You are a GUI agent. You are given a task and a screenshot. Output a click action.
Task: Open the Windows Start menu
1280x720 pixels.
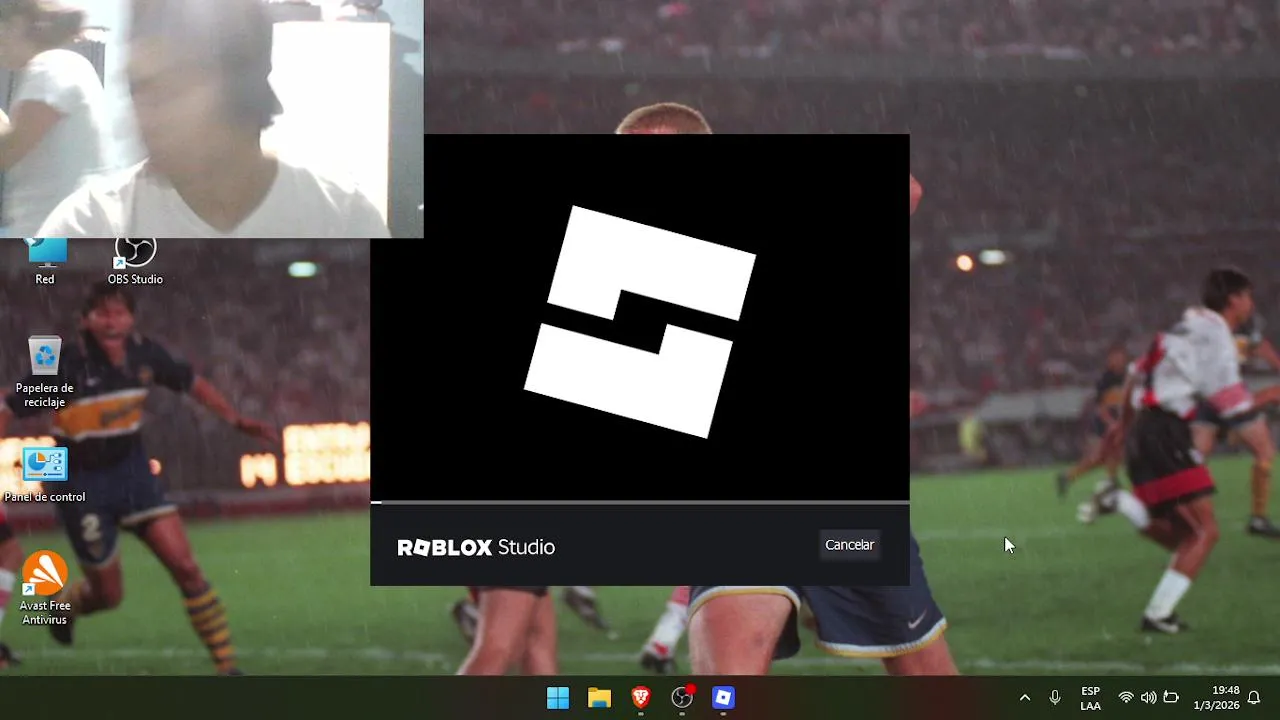(558, 698)
